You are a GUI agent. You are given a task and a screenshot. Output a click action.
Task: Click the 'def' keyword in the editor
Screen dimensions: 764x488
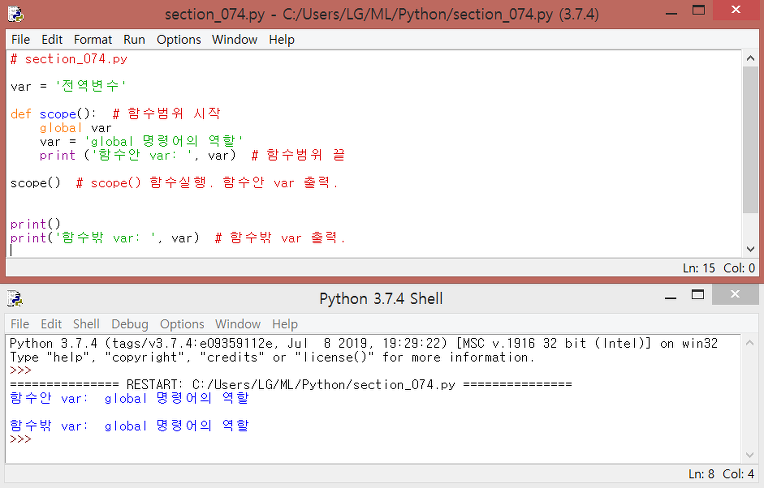(20, 114)
